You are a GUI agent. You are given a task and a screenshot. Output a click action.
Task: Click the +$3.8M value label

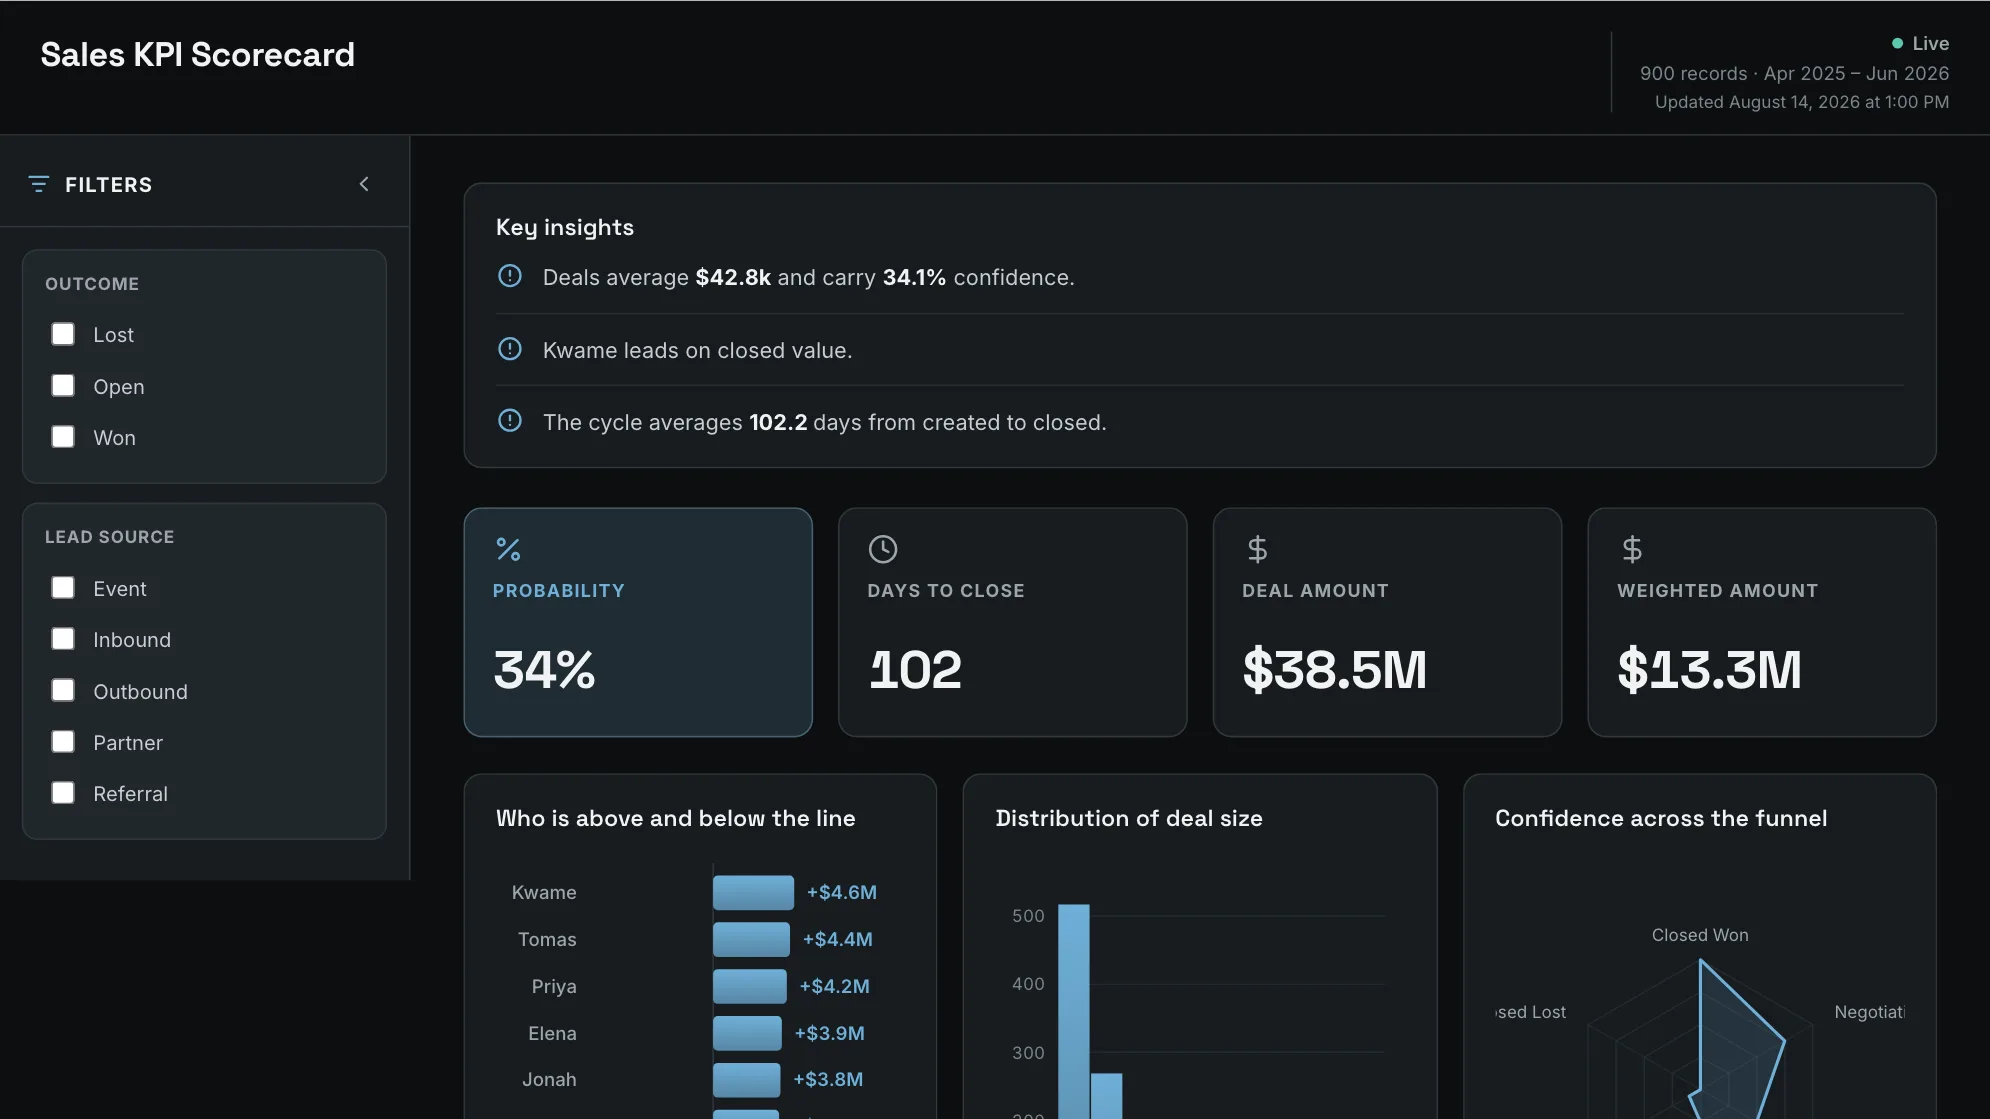pos(828,1079)
